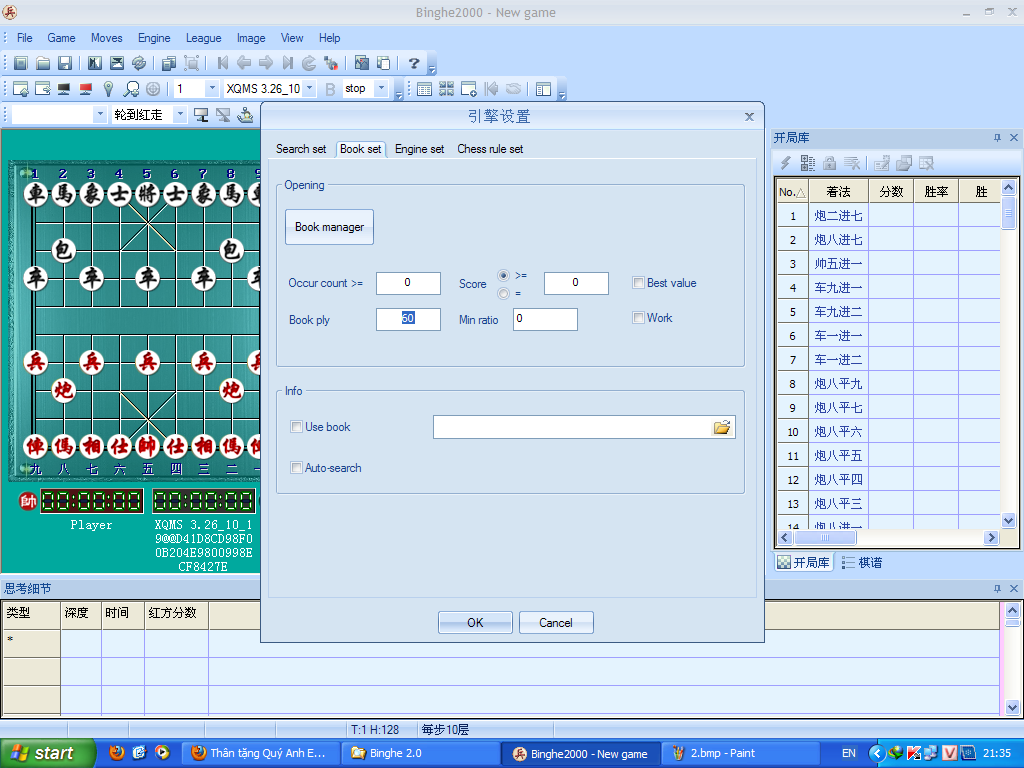Sort by the 胜率 column header
The image size is (1024, 768).
(936, 191)
